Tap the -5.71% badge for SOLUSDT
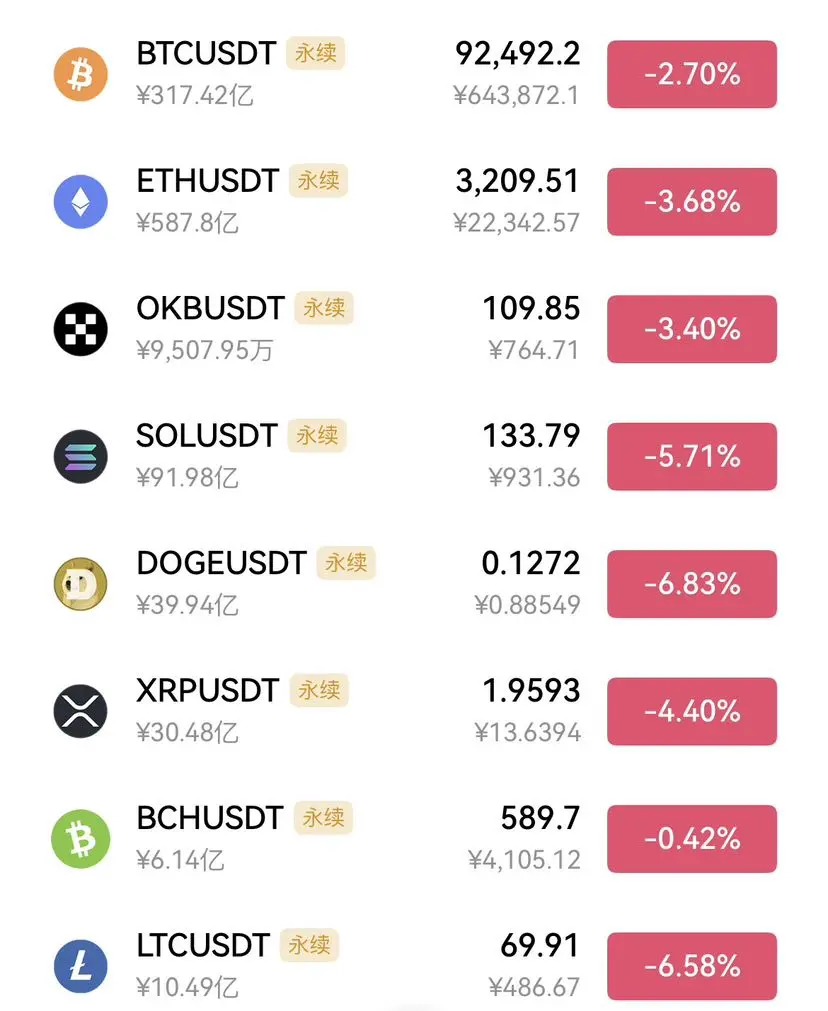828x1011 pixels. coord(692,456)
